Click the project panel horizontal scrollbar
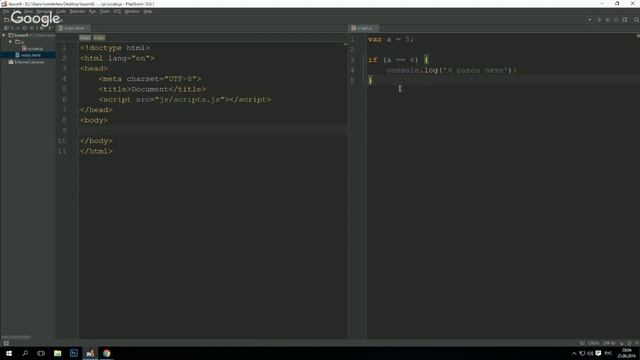The image size is (640, 360). (16, 337)
